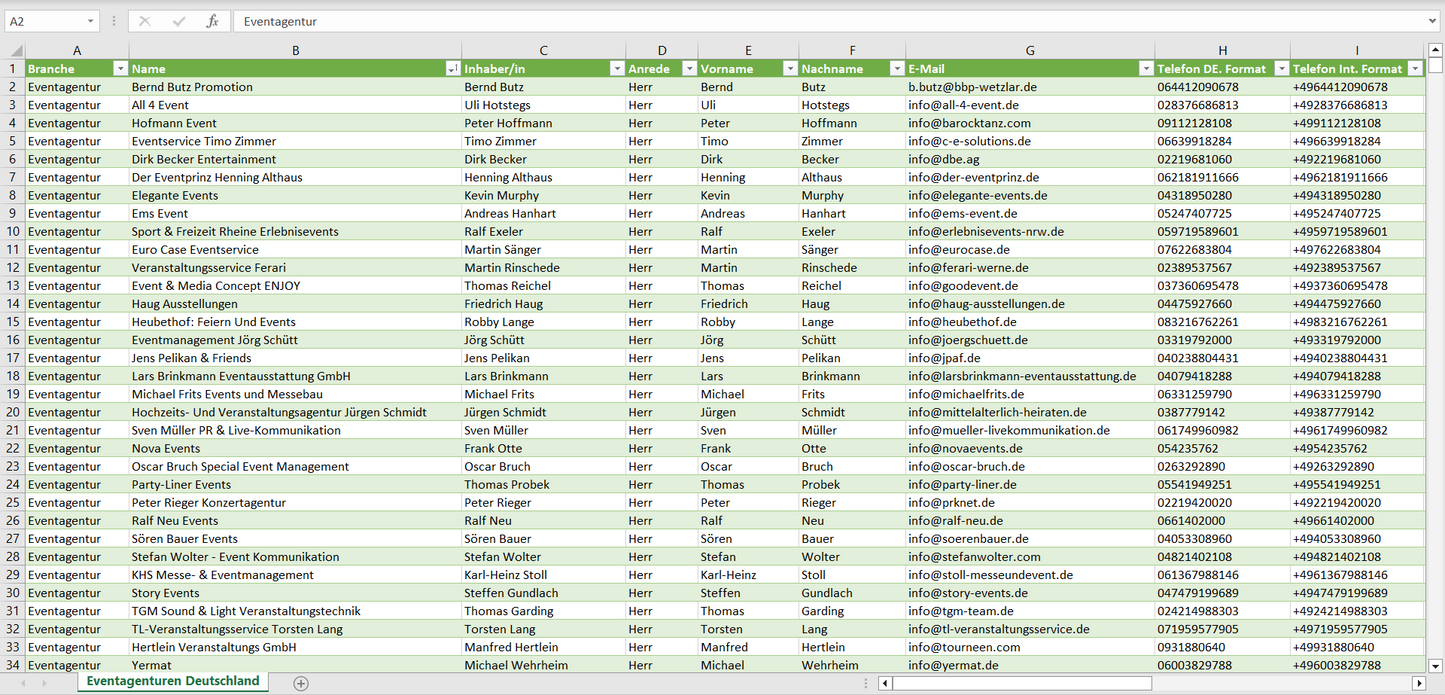This screenshot has width=1445, height=695.
Task: Open the Branche column filter dropdown
Action: tap(120, 69)
